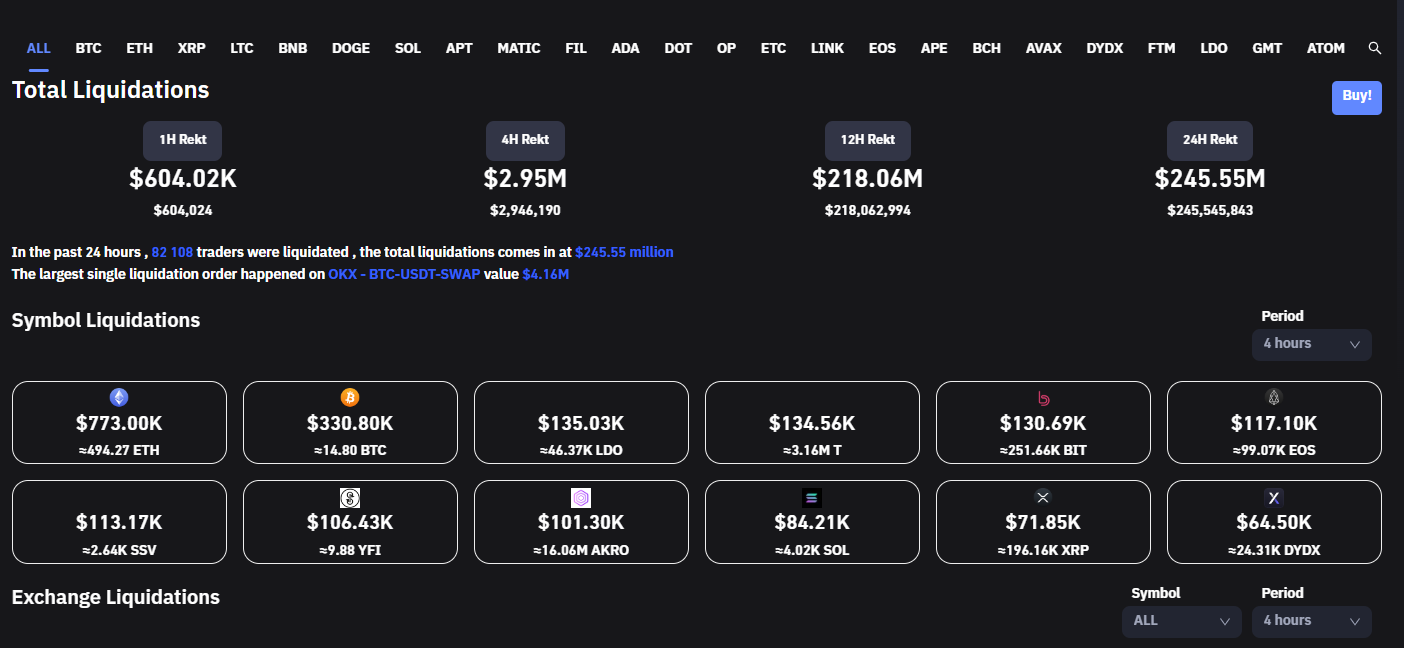Click the Buy! button
Screen dimensions: 1404x648
[1356, 97]
